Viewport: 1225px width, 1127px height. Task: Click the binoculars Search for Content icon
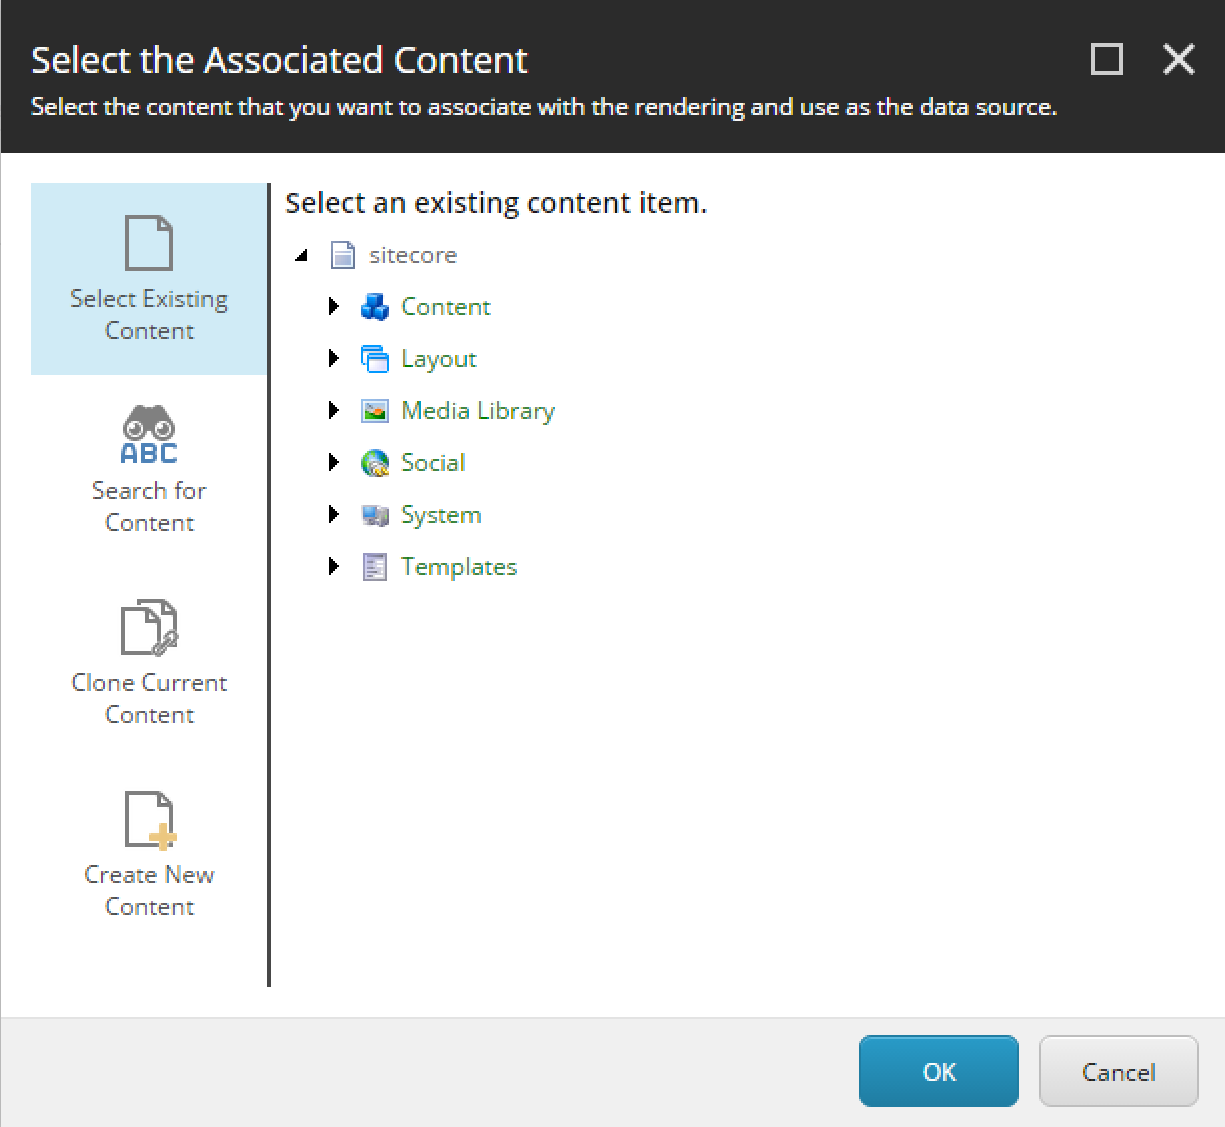click(149, 435)
